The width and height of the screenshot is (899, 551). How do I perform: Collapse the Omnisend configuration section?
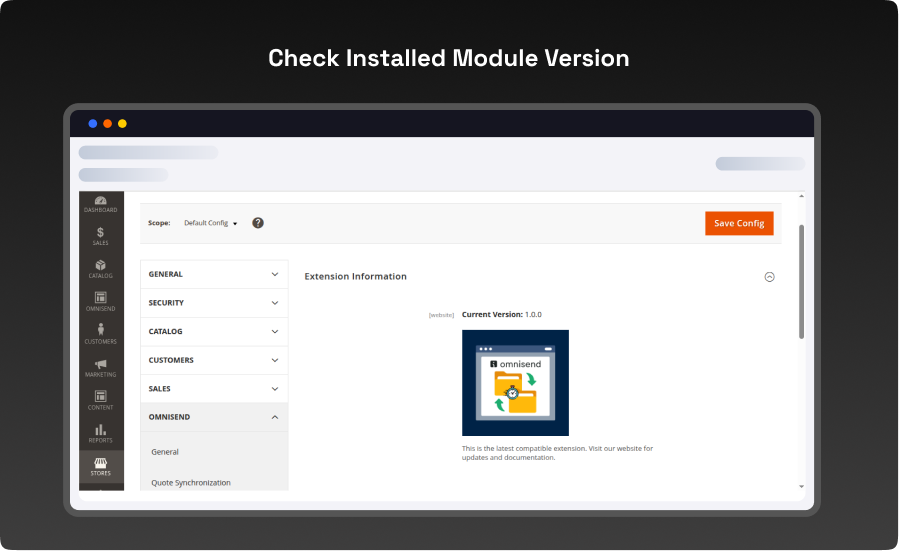tap(214, 417)
